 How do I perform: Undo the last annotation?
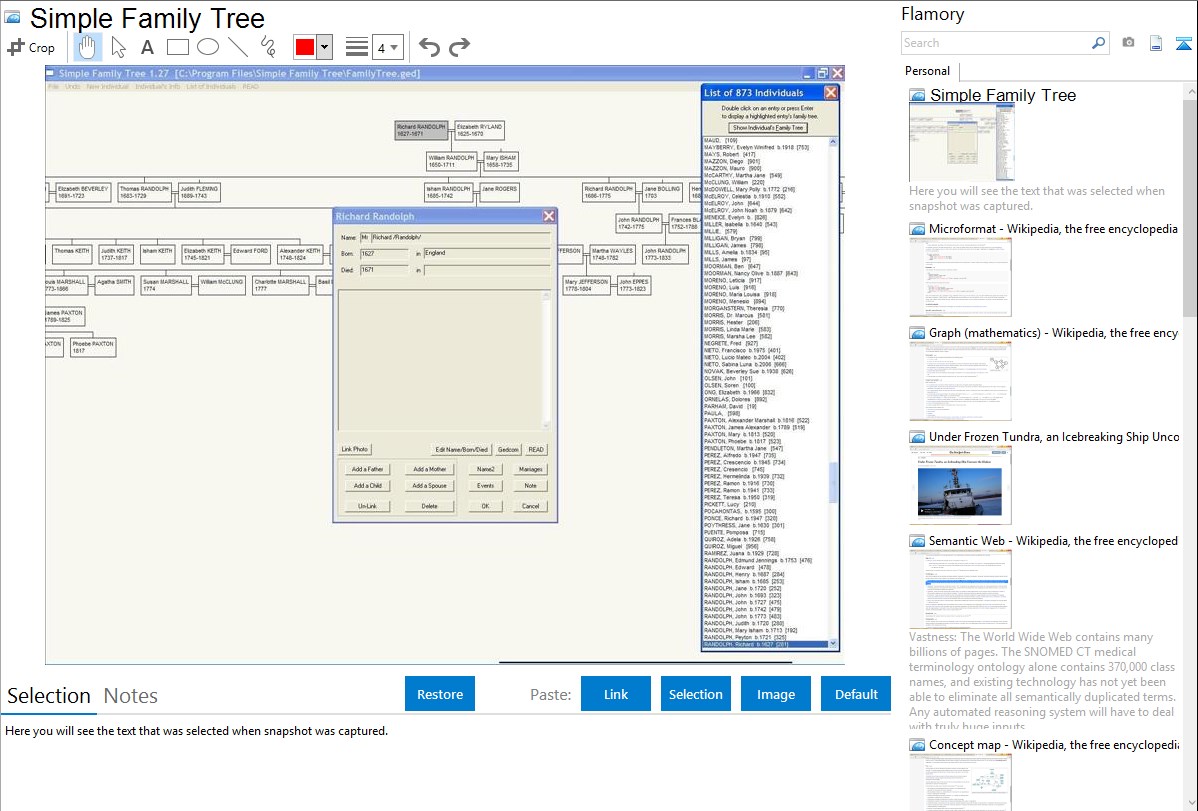click(x=429, y=47)
